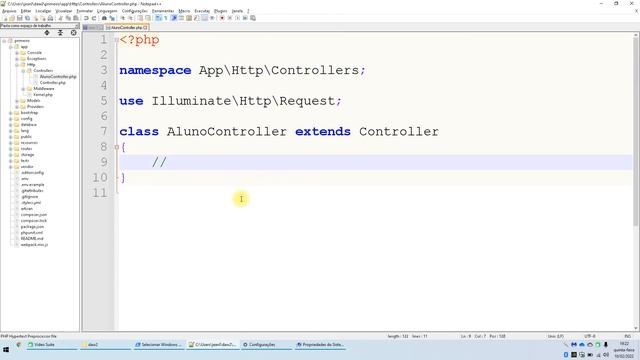Click the Redo toolbar icon
This screenshot has height=360, width=640.
pyautogui.click(x=94, y=18)
